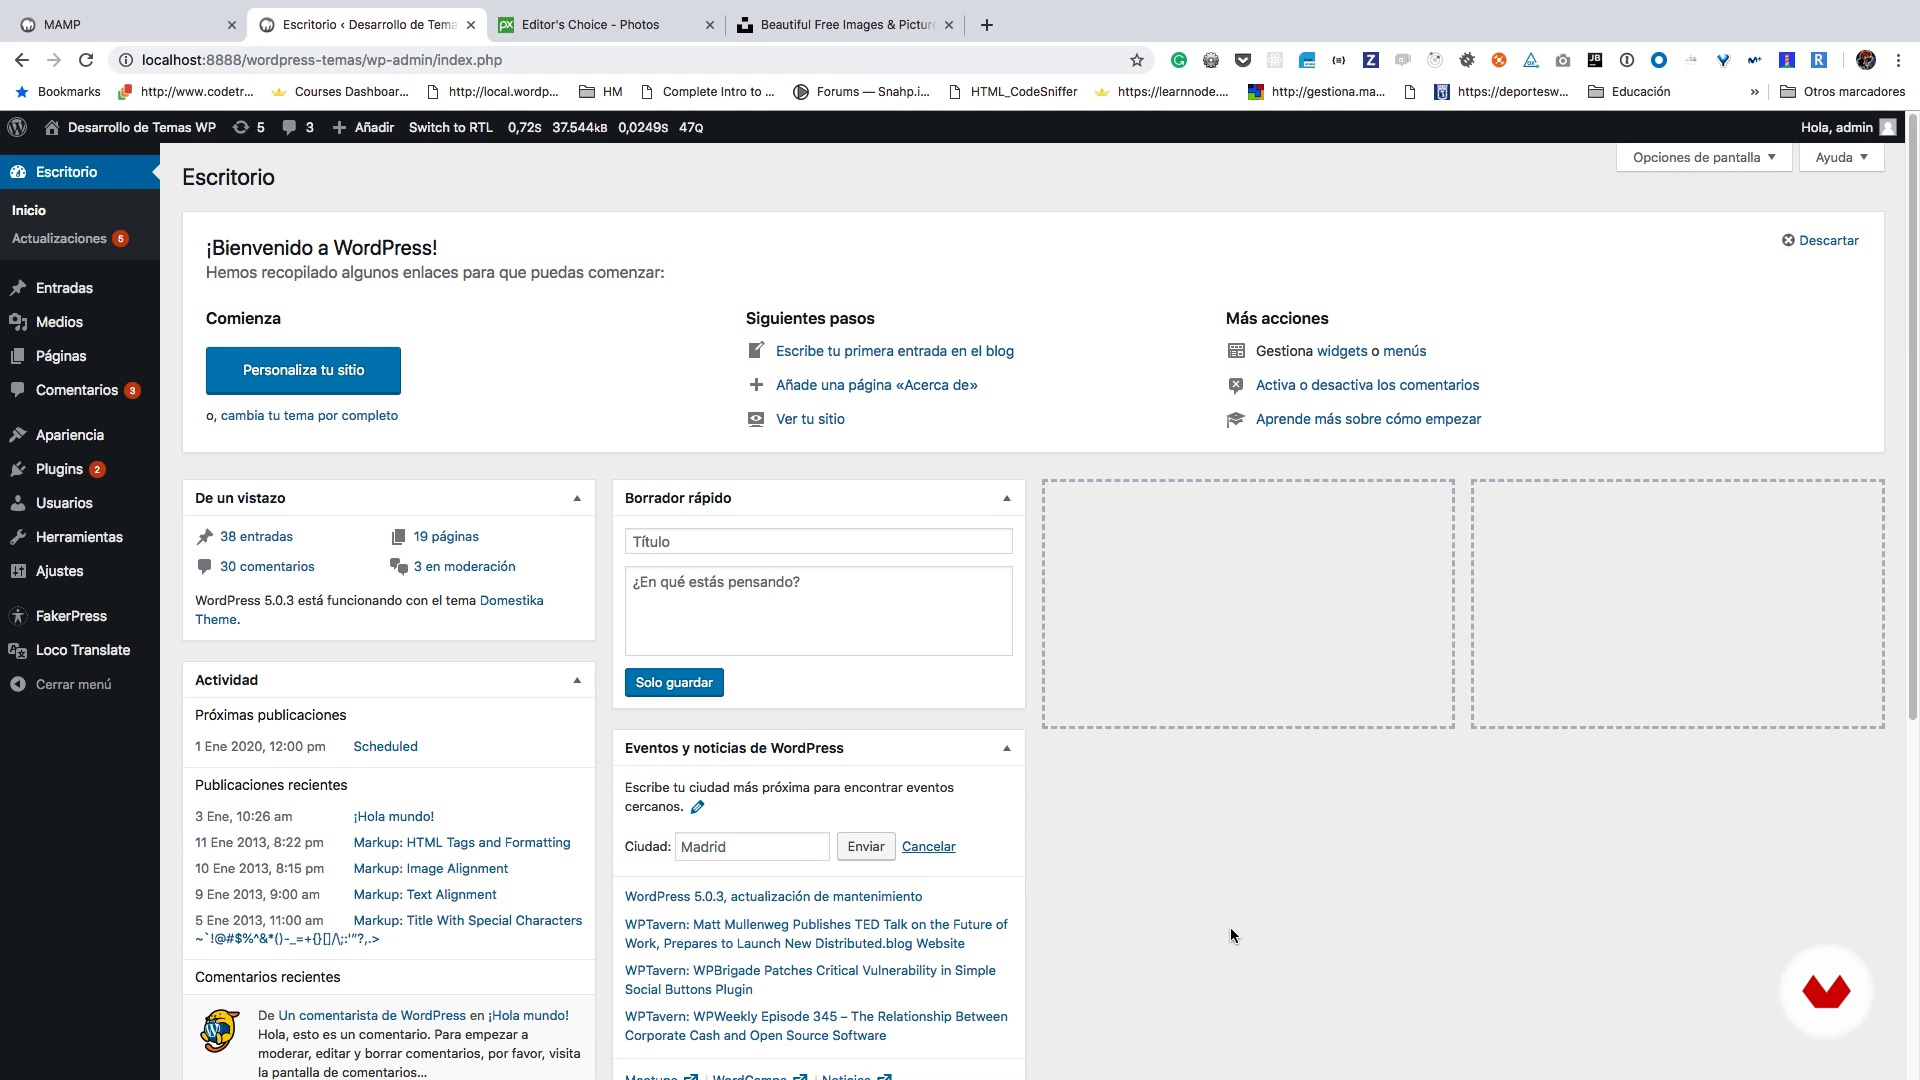Open Herramientas in the sidebar

tap(80, 537)
